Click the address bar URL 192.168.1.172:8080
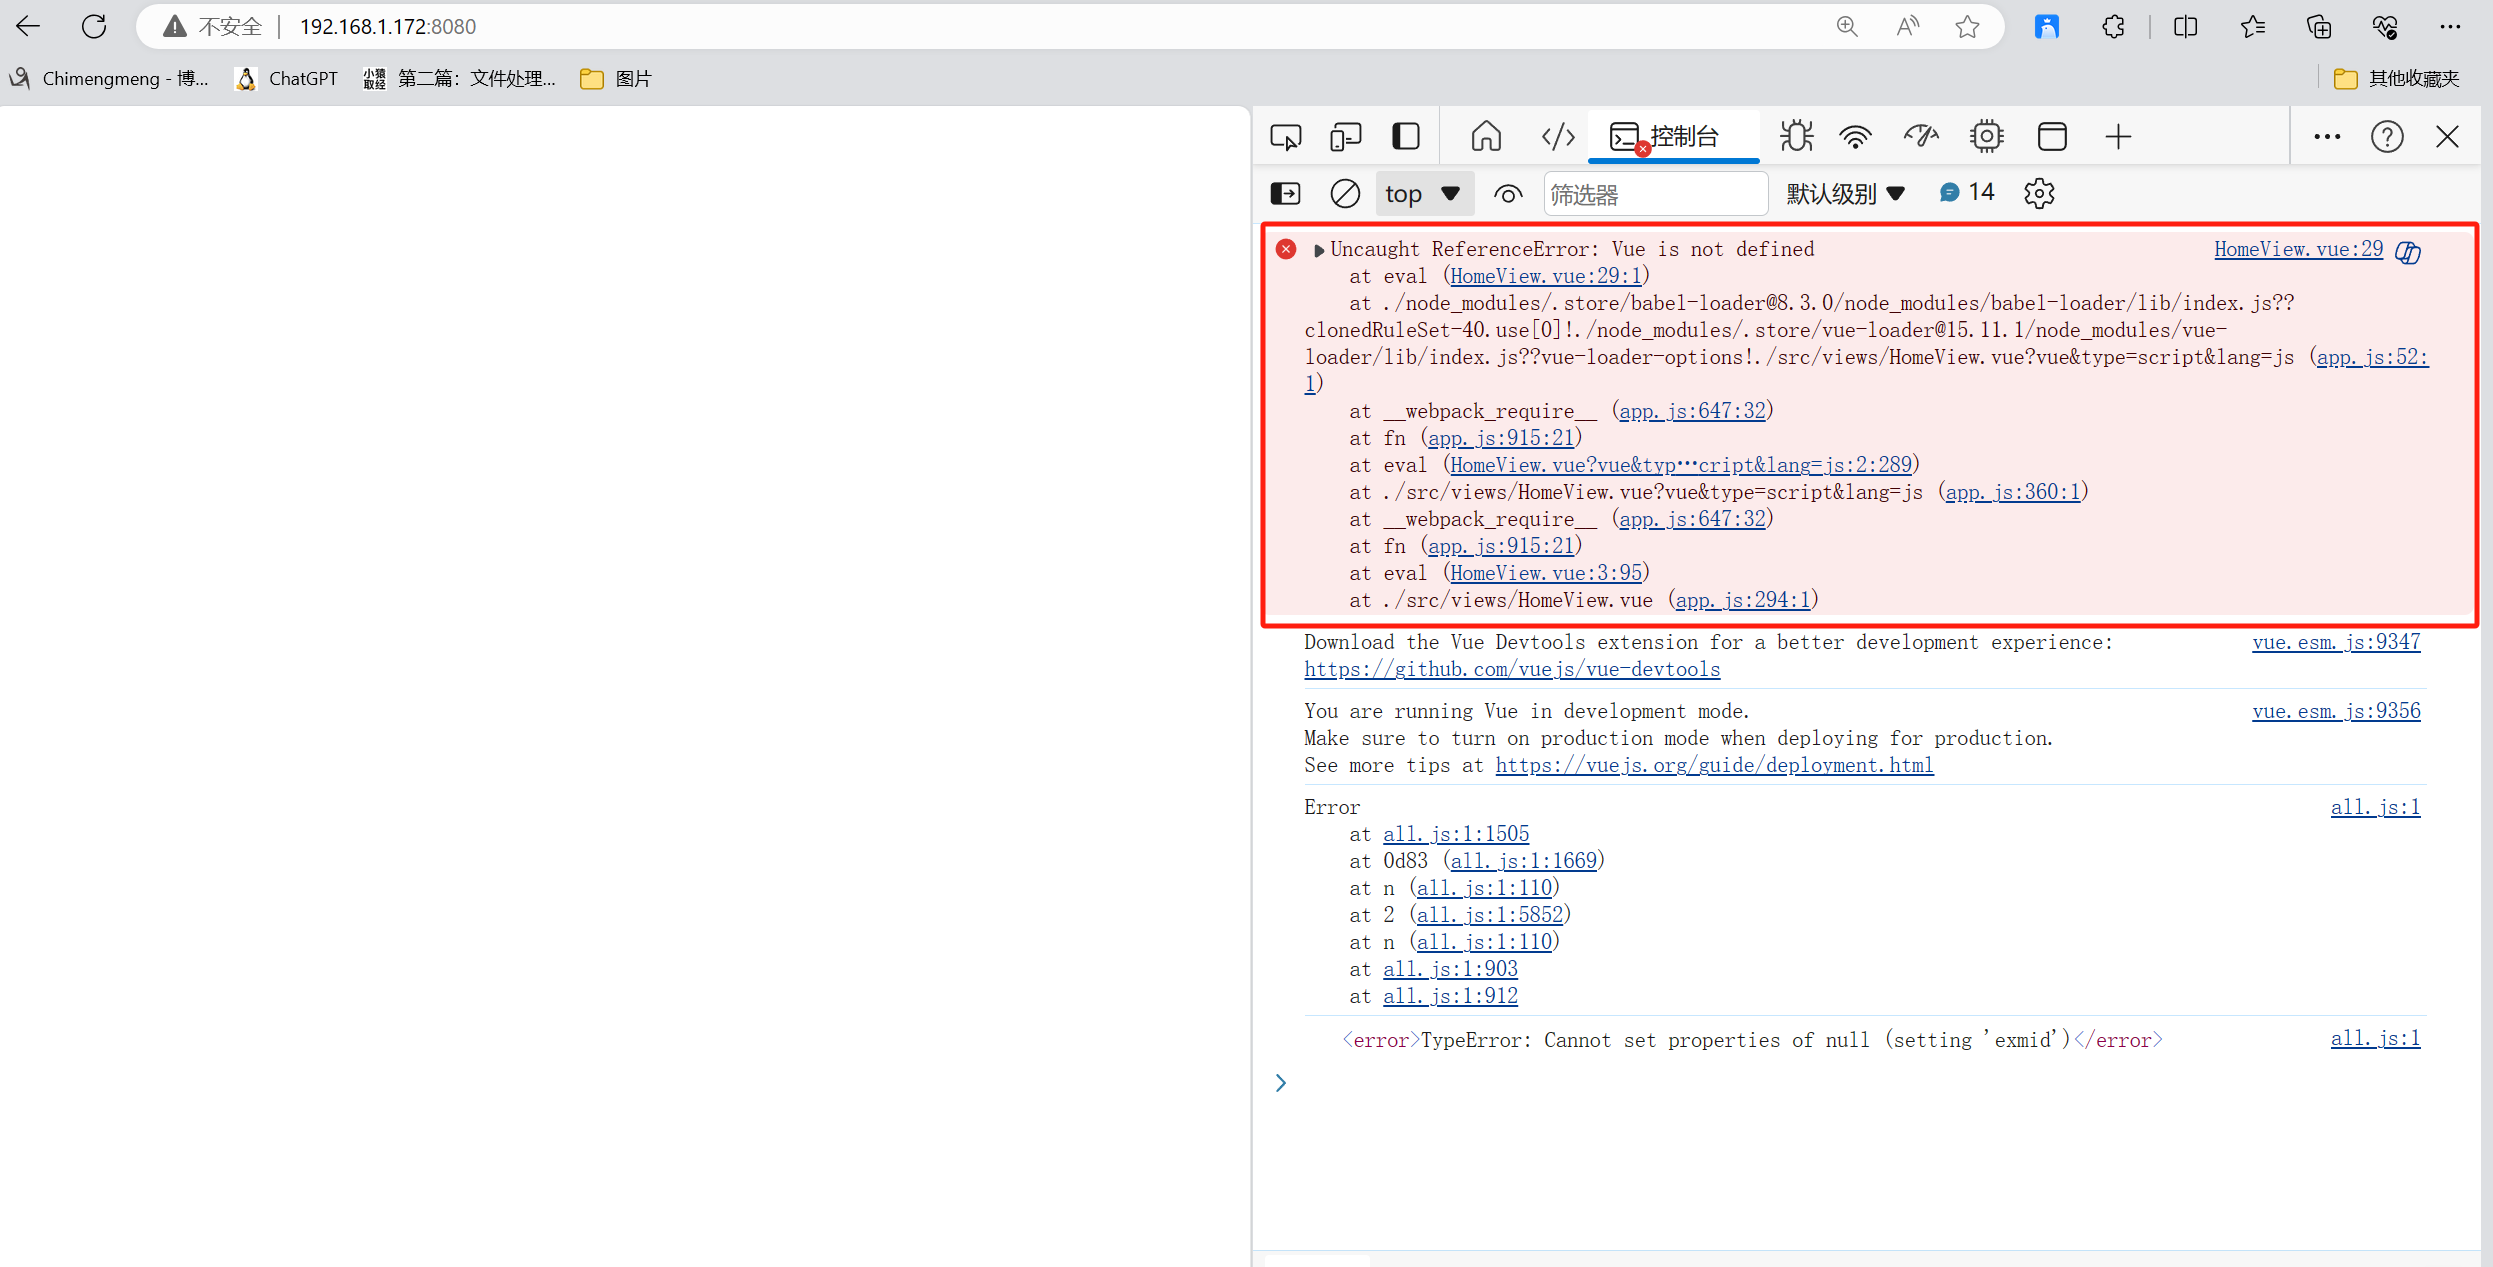The height and width of the screenshot is (1267, 2493). (388, 27)
